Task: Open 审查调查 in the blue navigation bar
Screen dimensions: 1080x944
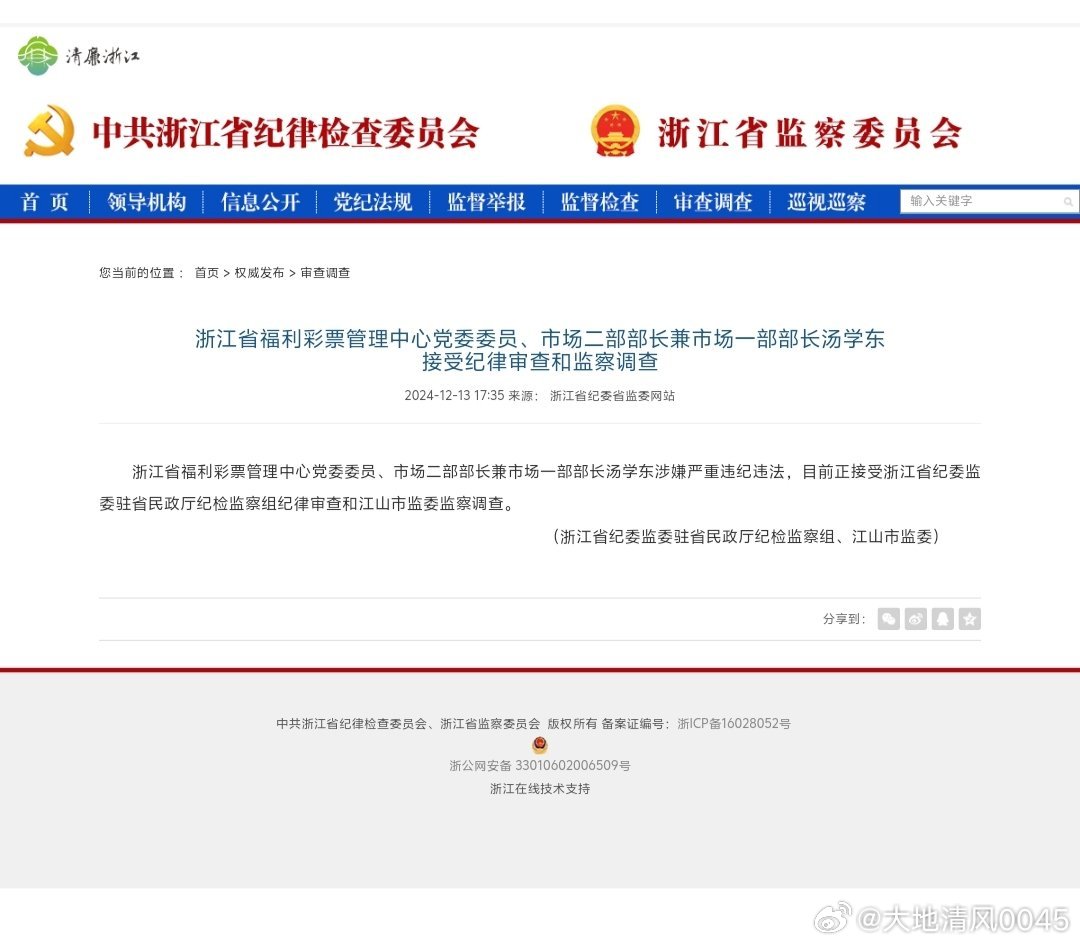Action: 713,202
